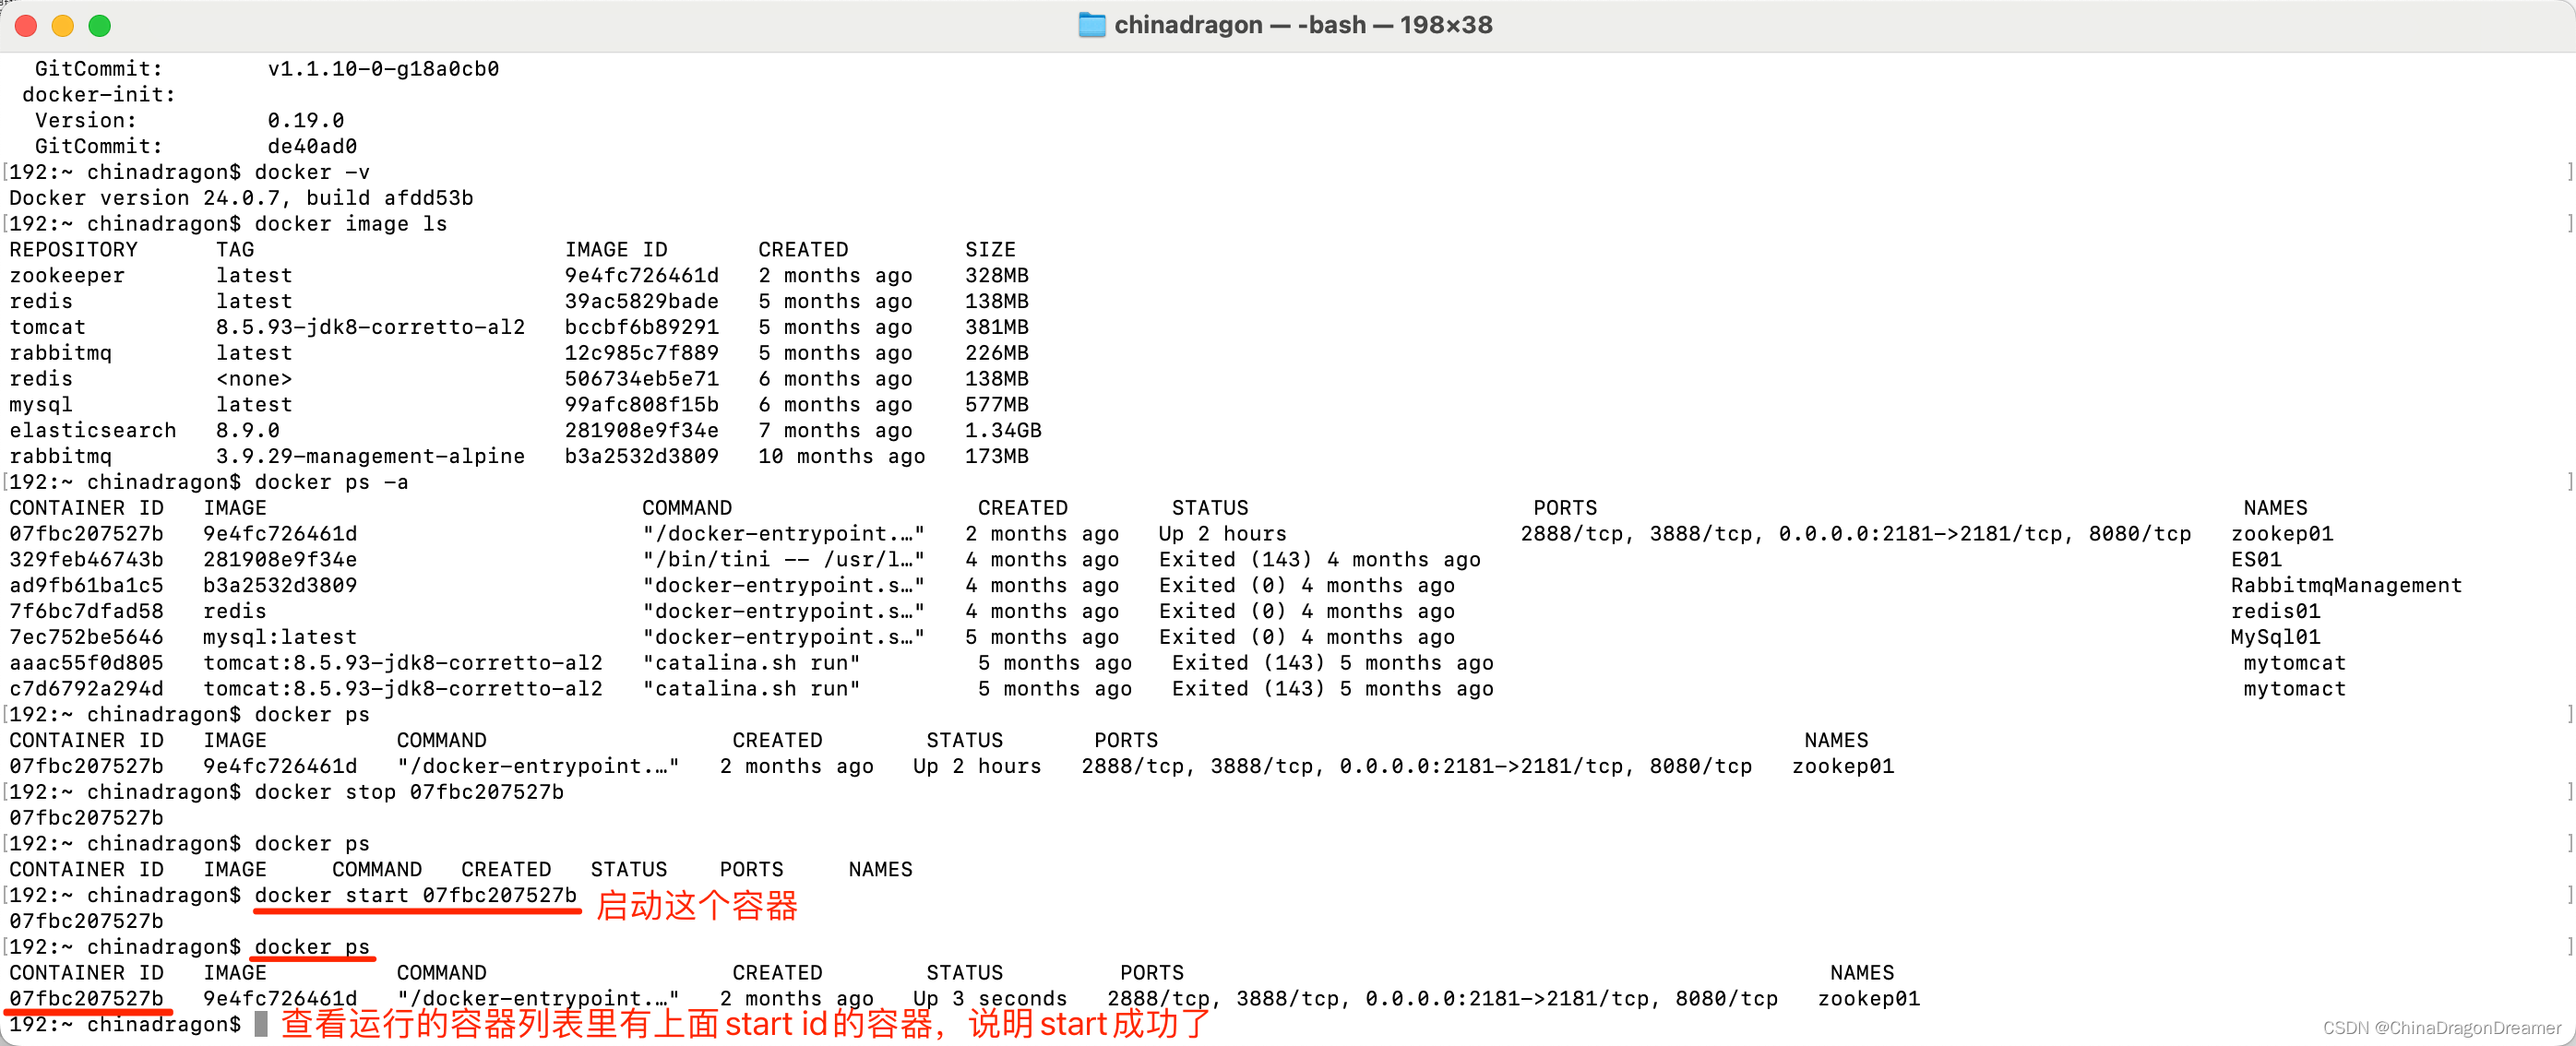2576x1046 pixels.
Task: Click the terminal cursor at the final prompt
Action: click(261, 1024)
